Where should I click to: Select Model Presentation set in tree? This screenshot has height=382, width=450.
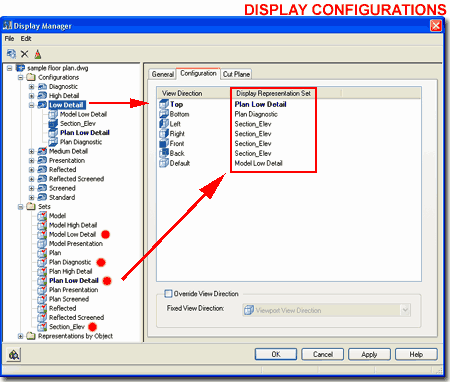coord(76,244)
